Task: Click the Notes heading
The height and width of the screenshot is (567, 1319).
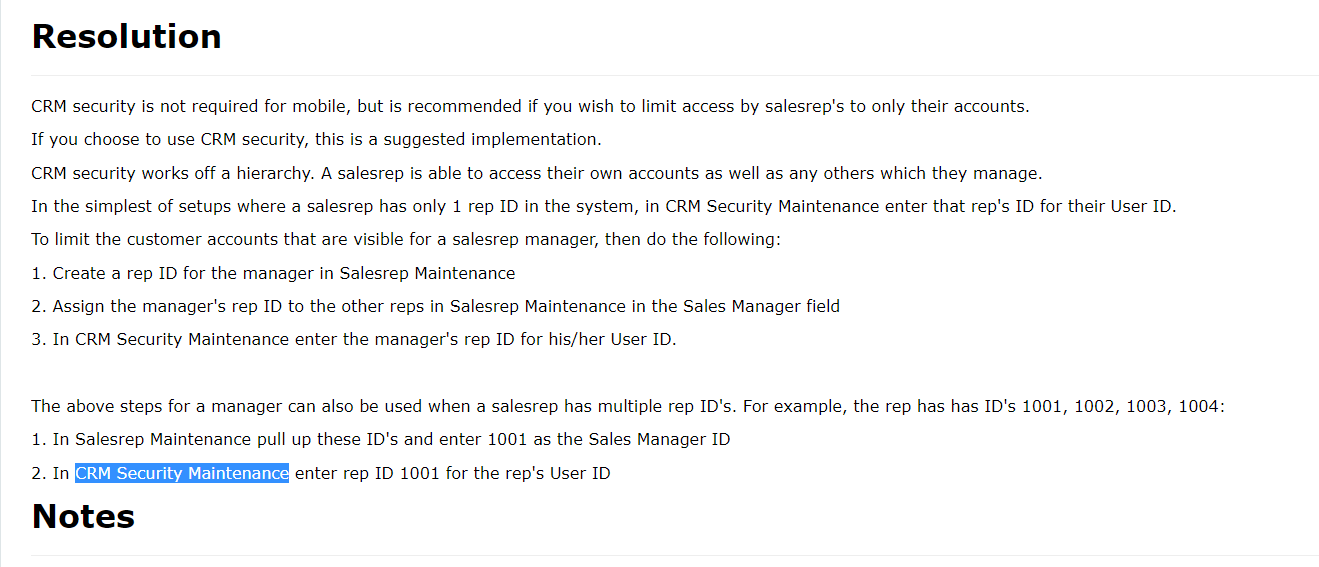Action: [x=83, y=516]
